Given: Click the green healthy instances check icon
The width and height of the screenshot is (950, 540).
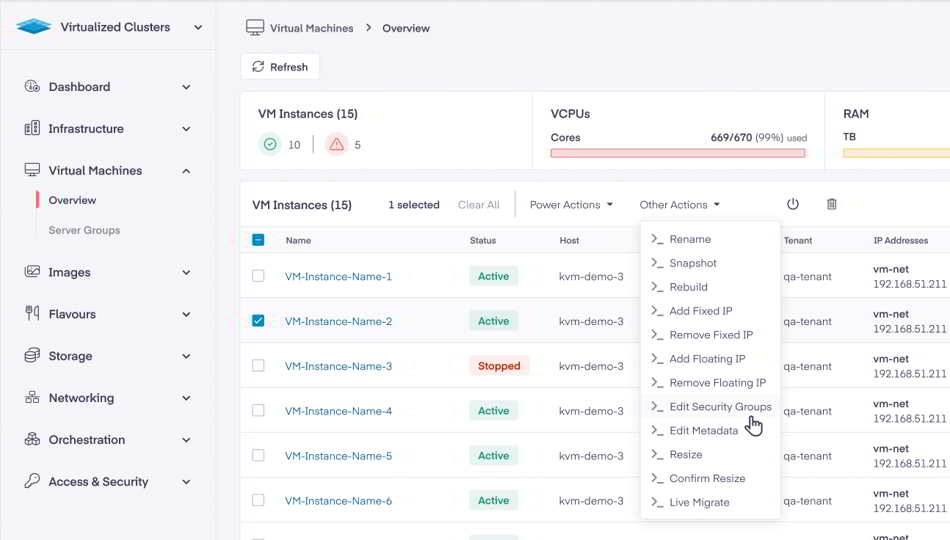Looking at the screenshot, I should pyautogui.click(x=270, y=144).
